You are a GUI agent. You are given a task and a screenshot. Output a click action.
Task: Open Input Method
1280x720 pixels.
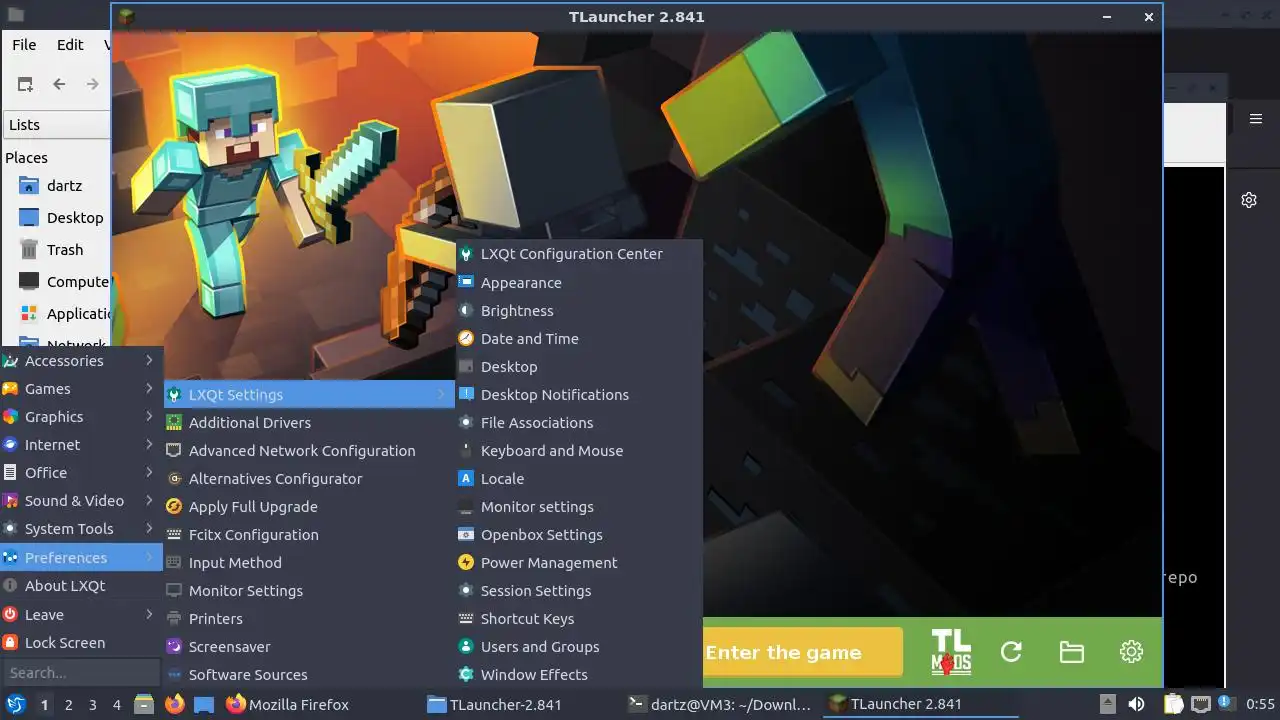(x=309, y=562)
